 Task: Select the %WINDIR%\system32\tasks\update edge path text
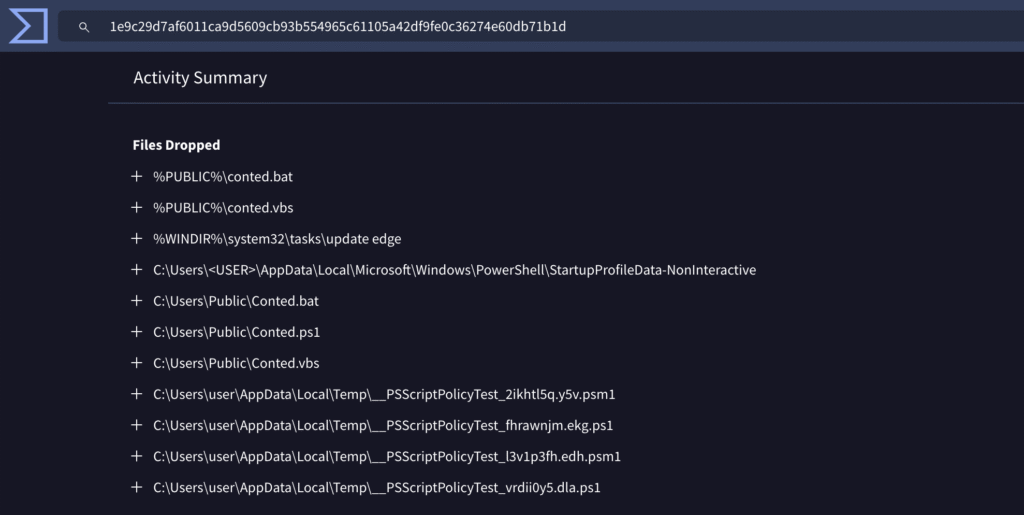click(277, 239)
